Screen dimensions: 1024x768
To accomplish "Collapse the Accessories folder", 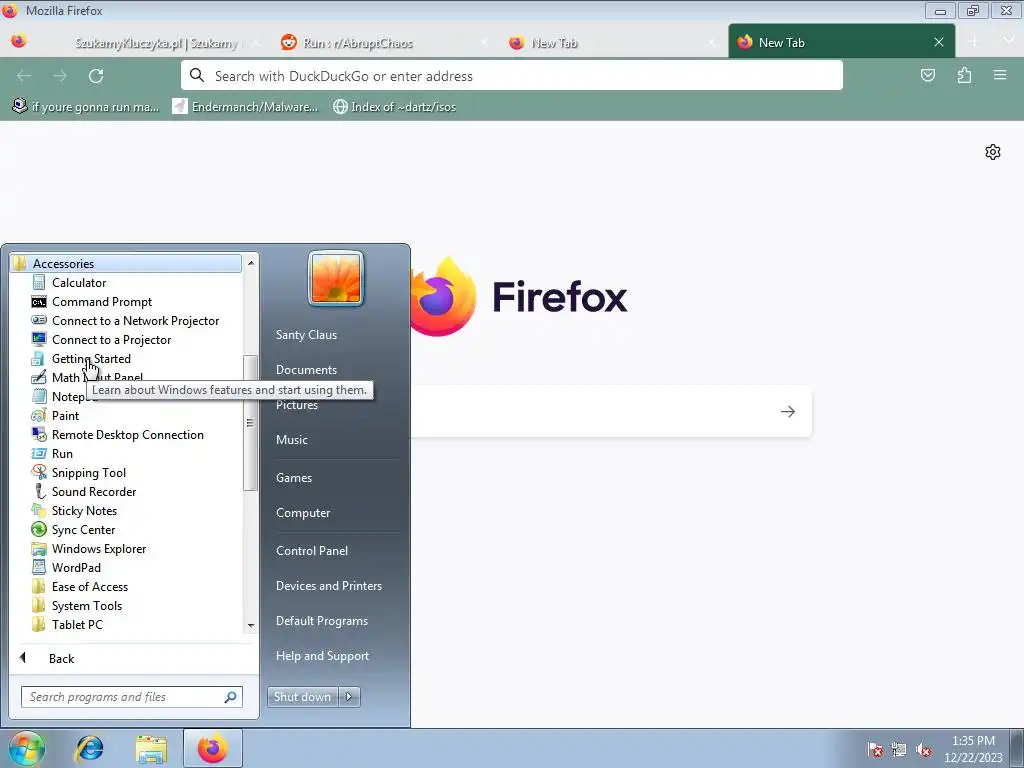I will pos(126,263).
